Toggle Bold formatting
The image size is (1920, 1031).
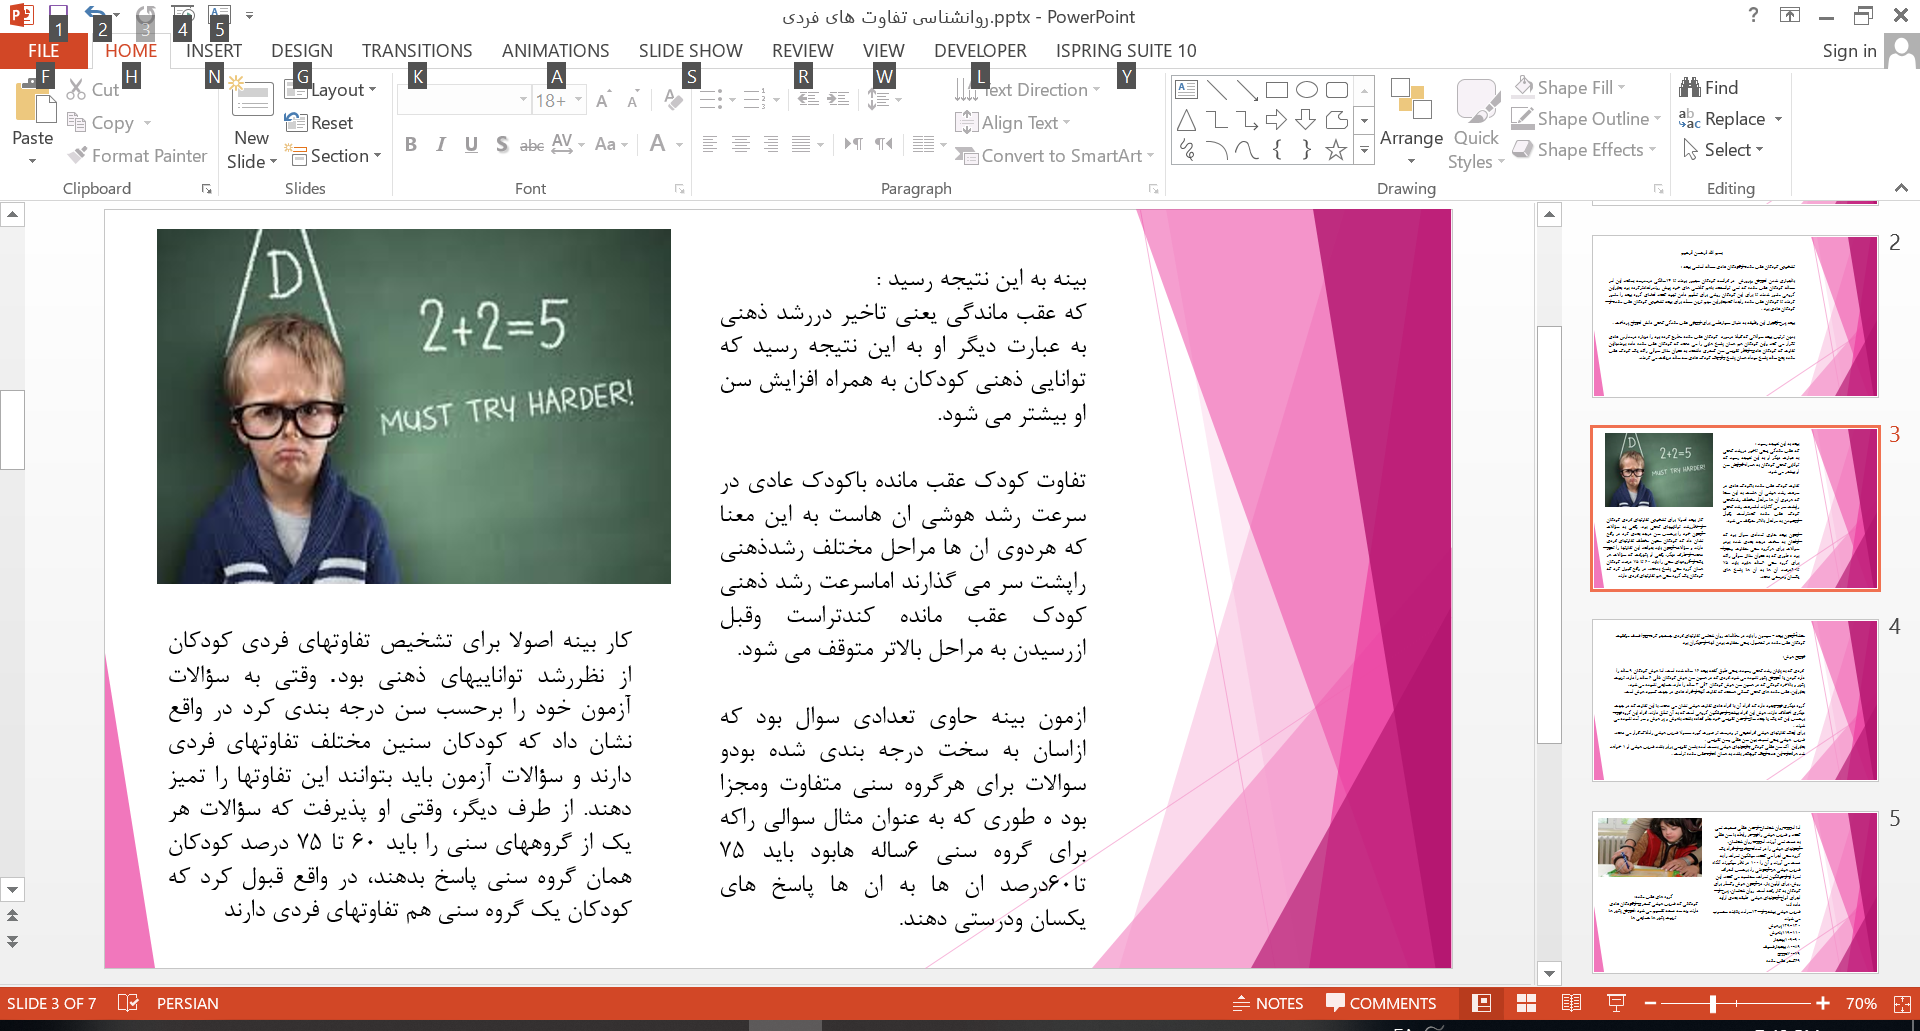[x=410, y=144]
